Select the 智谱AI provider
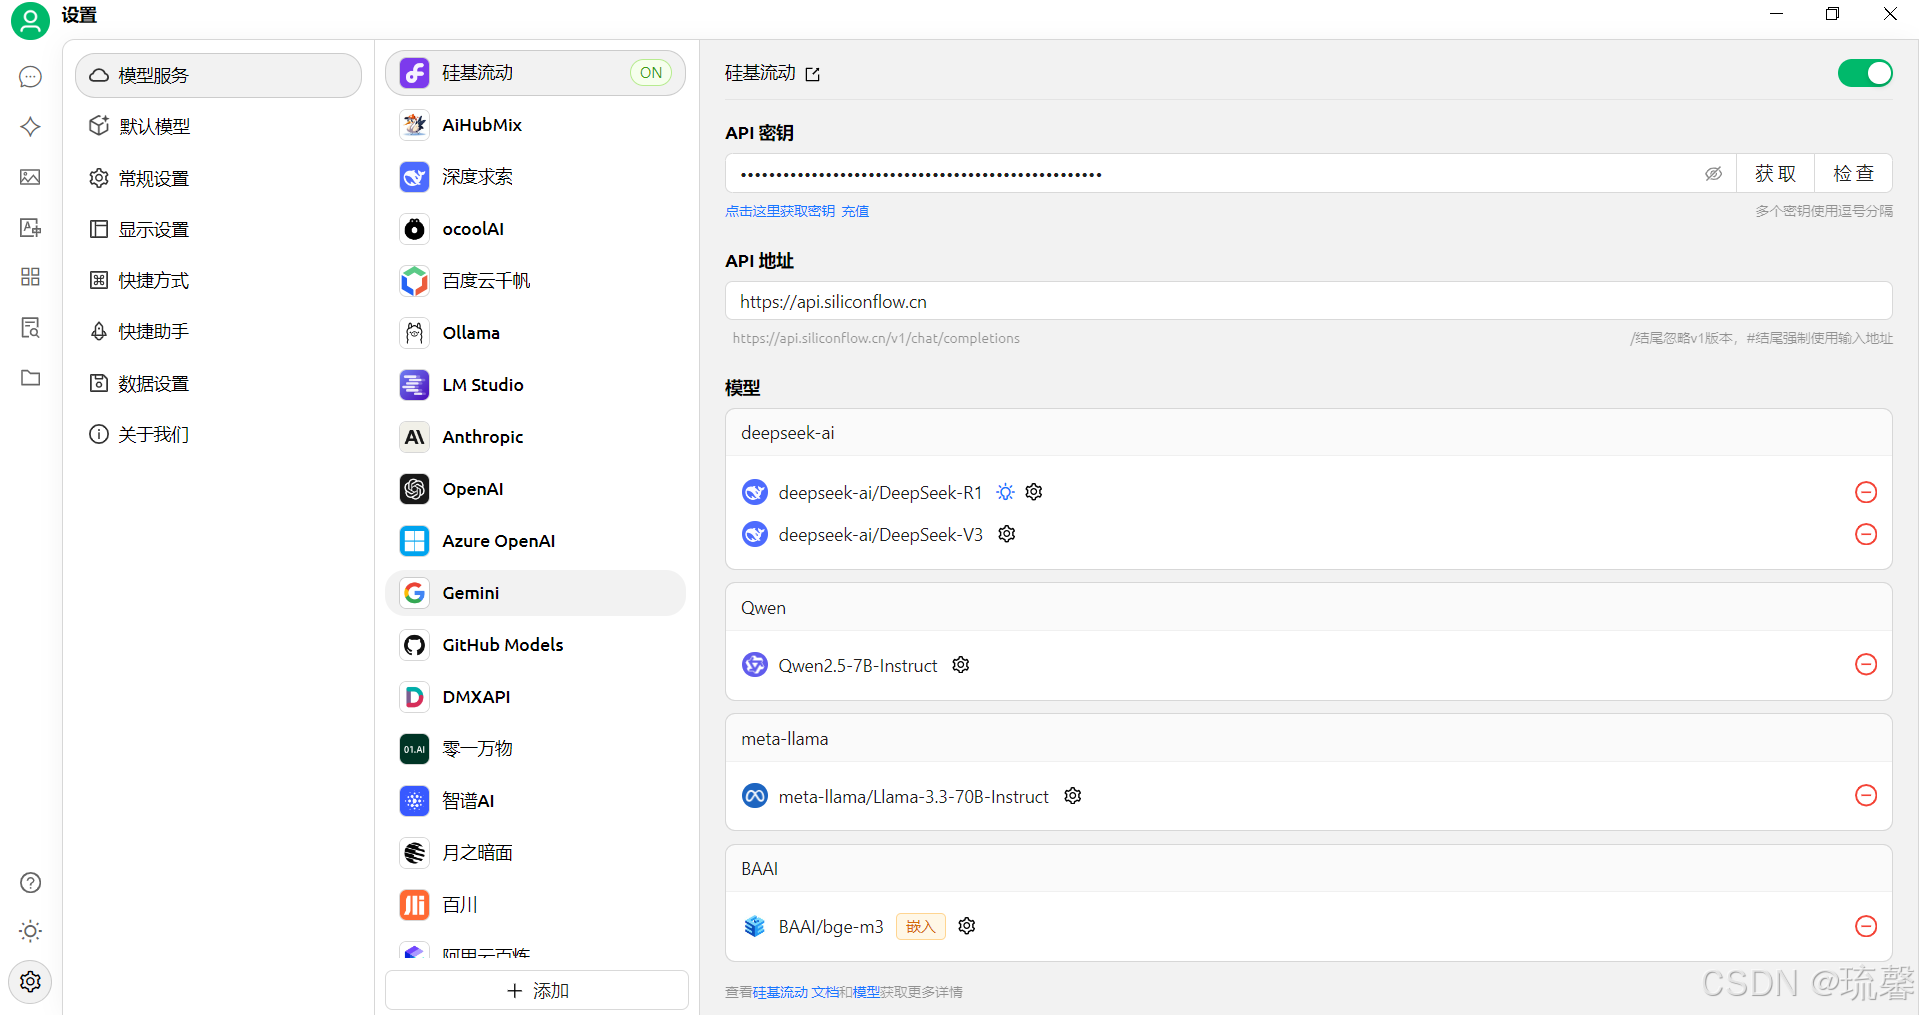The height and width of the screenshot is (1015, 1919). (535, 801)
